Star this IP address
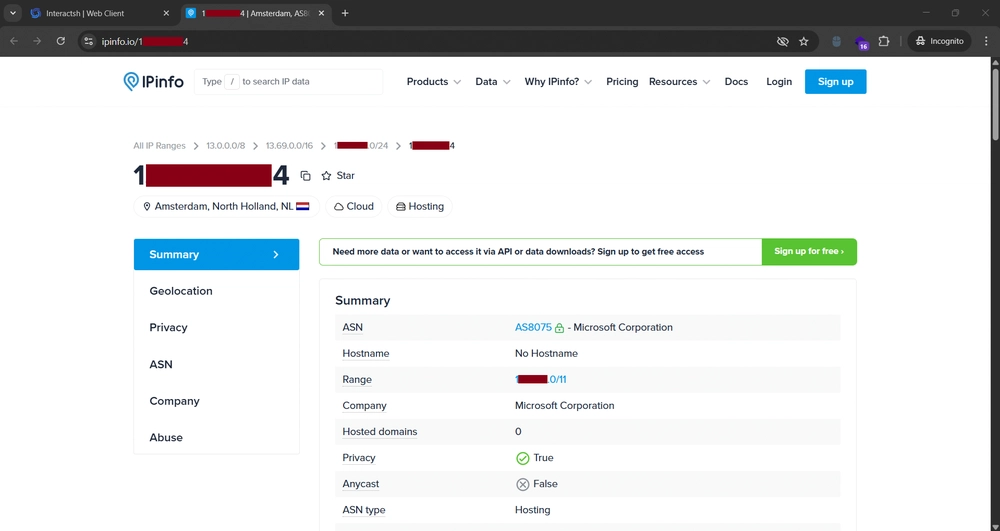 [338, 175]
